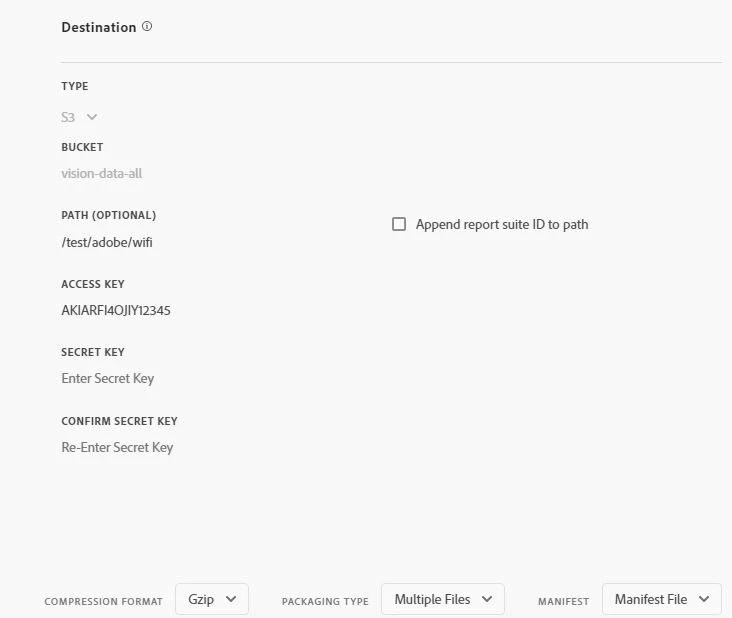Click the MANIFEST label
The height and width of the screenshot is (618, 732).
coord(563,602)
